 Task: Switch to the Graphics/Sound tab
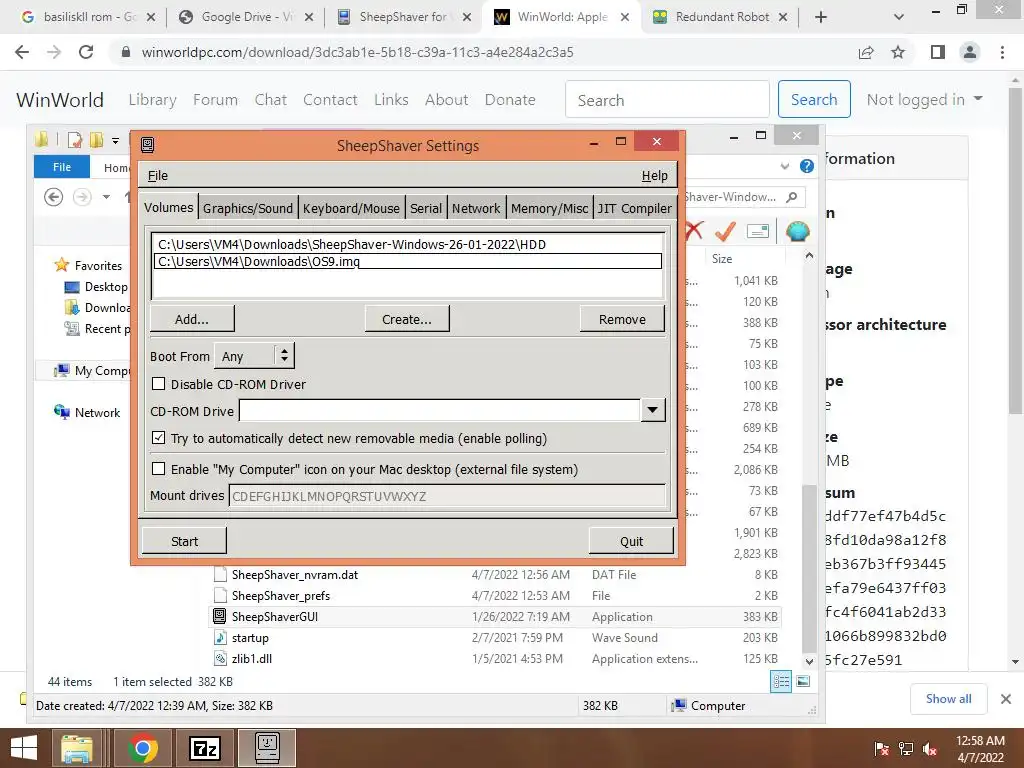click(x=248, y=208)
